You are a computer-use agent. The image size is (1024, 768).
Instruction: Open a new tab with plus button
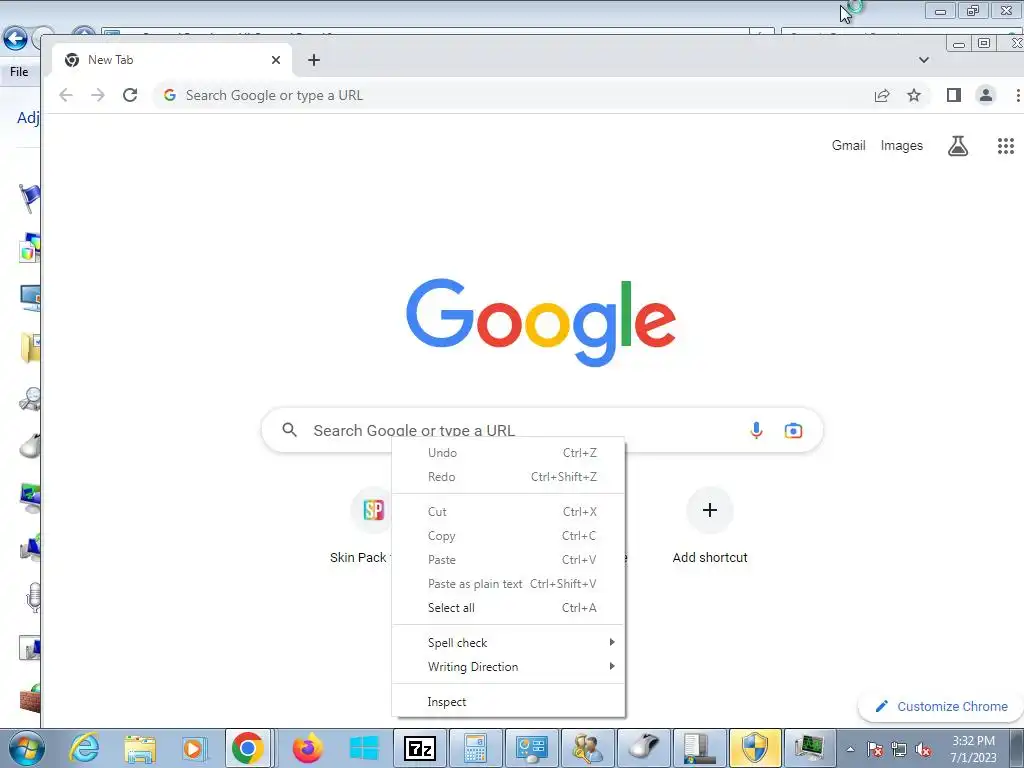[314, 60]
